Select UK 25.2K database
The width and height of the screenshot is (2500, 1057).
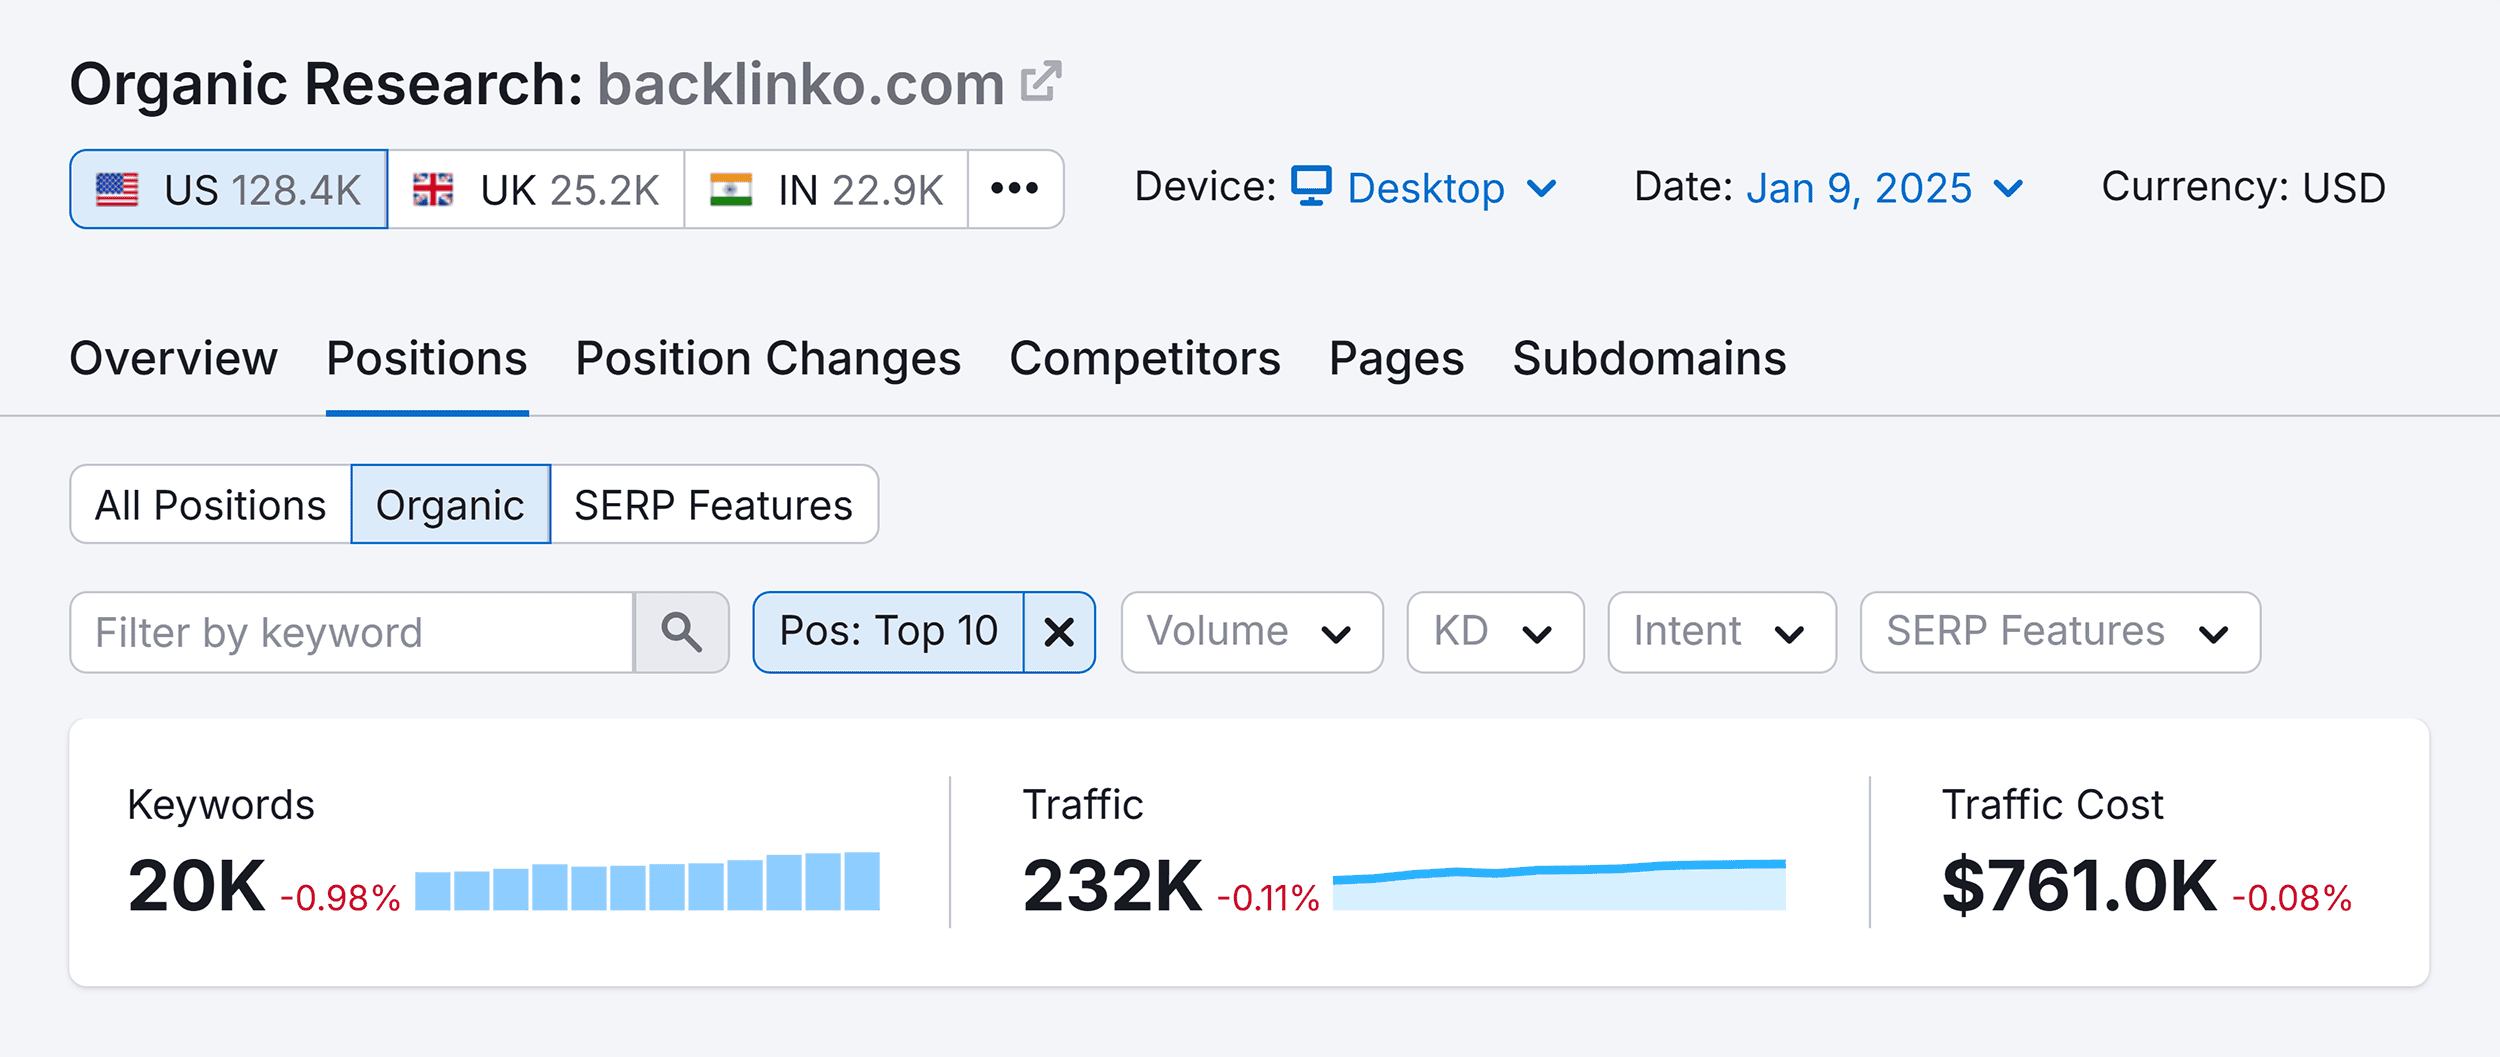(536, 189)
